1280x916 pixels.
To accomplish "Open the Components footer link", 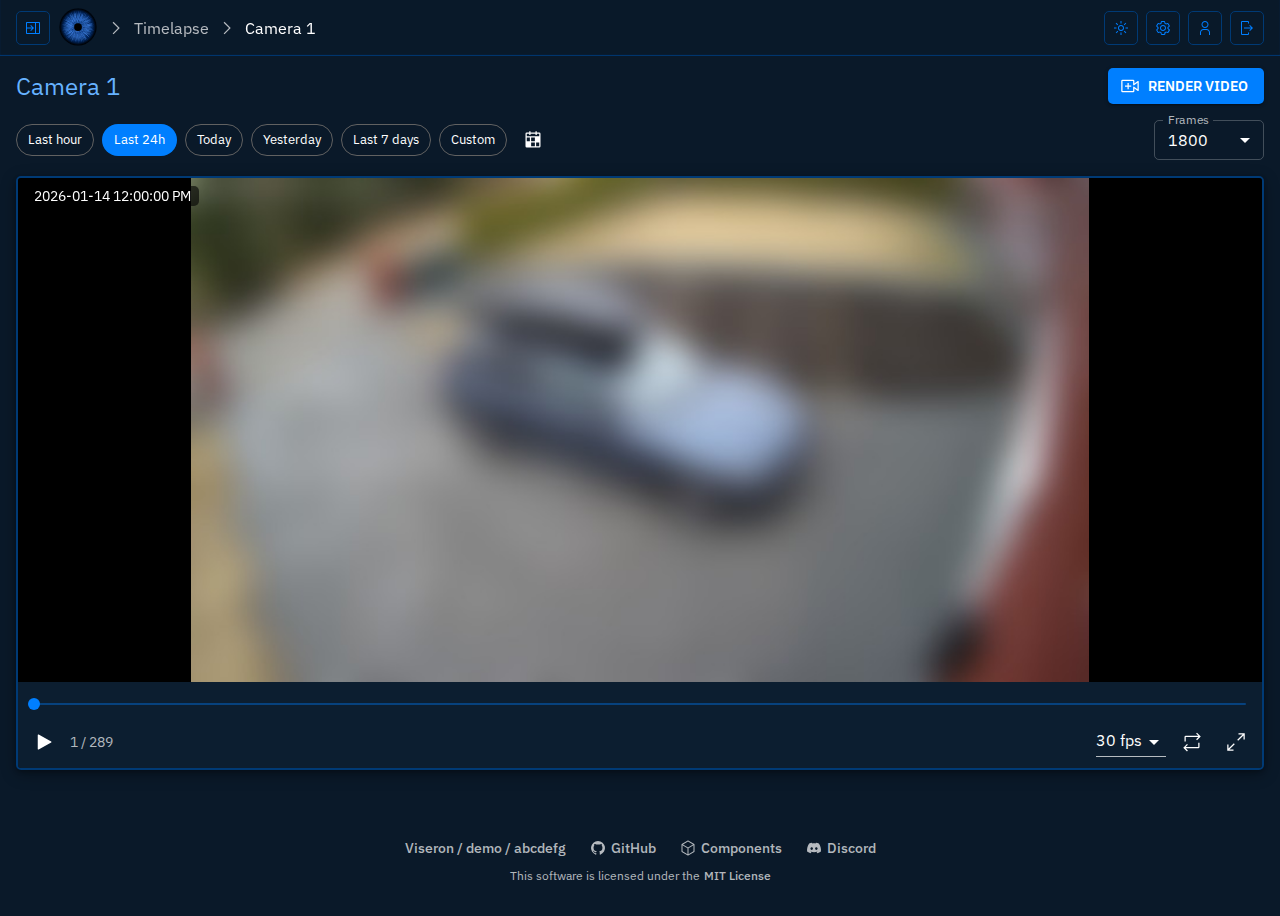I will 731,848.
